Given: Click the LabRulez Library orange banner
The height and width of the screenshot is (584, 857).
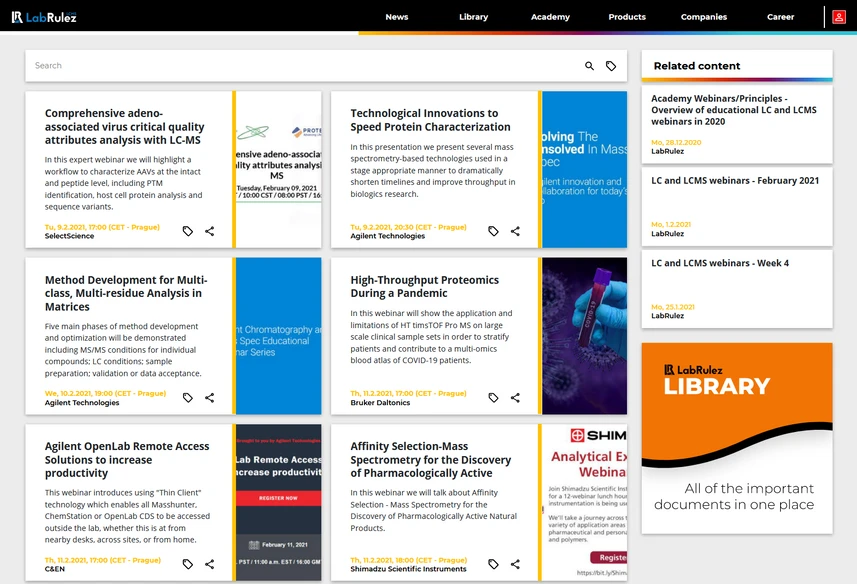Looking at the screenshot, I should (x=737, y=438).
